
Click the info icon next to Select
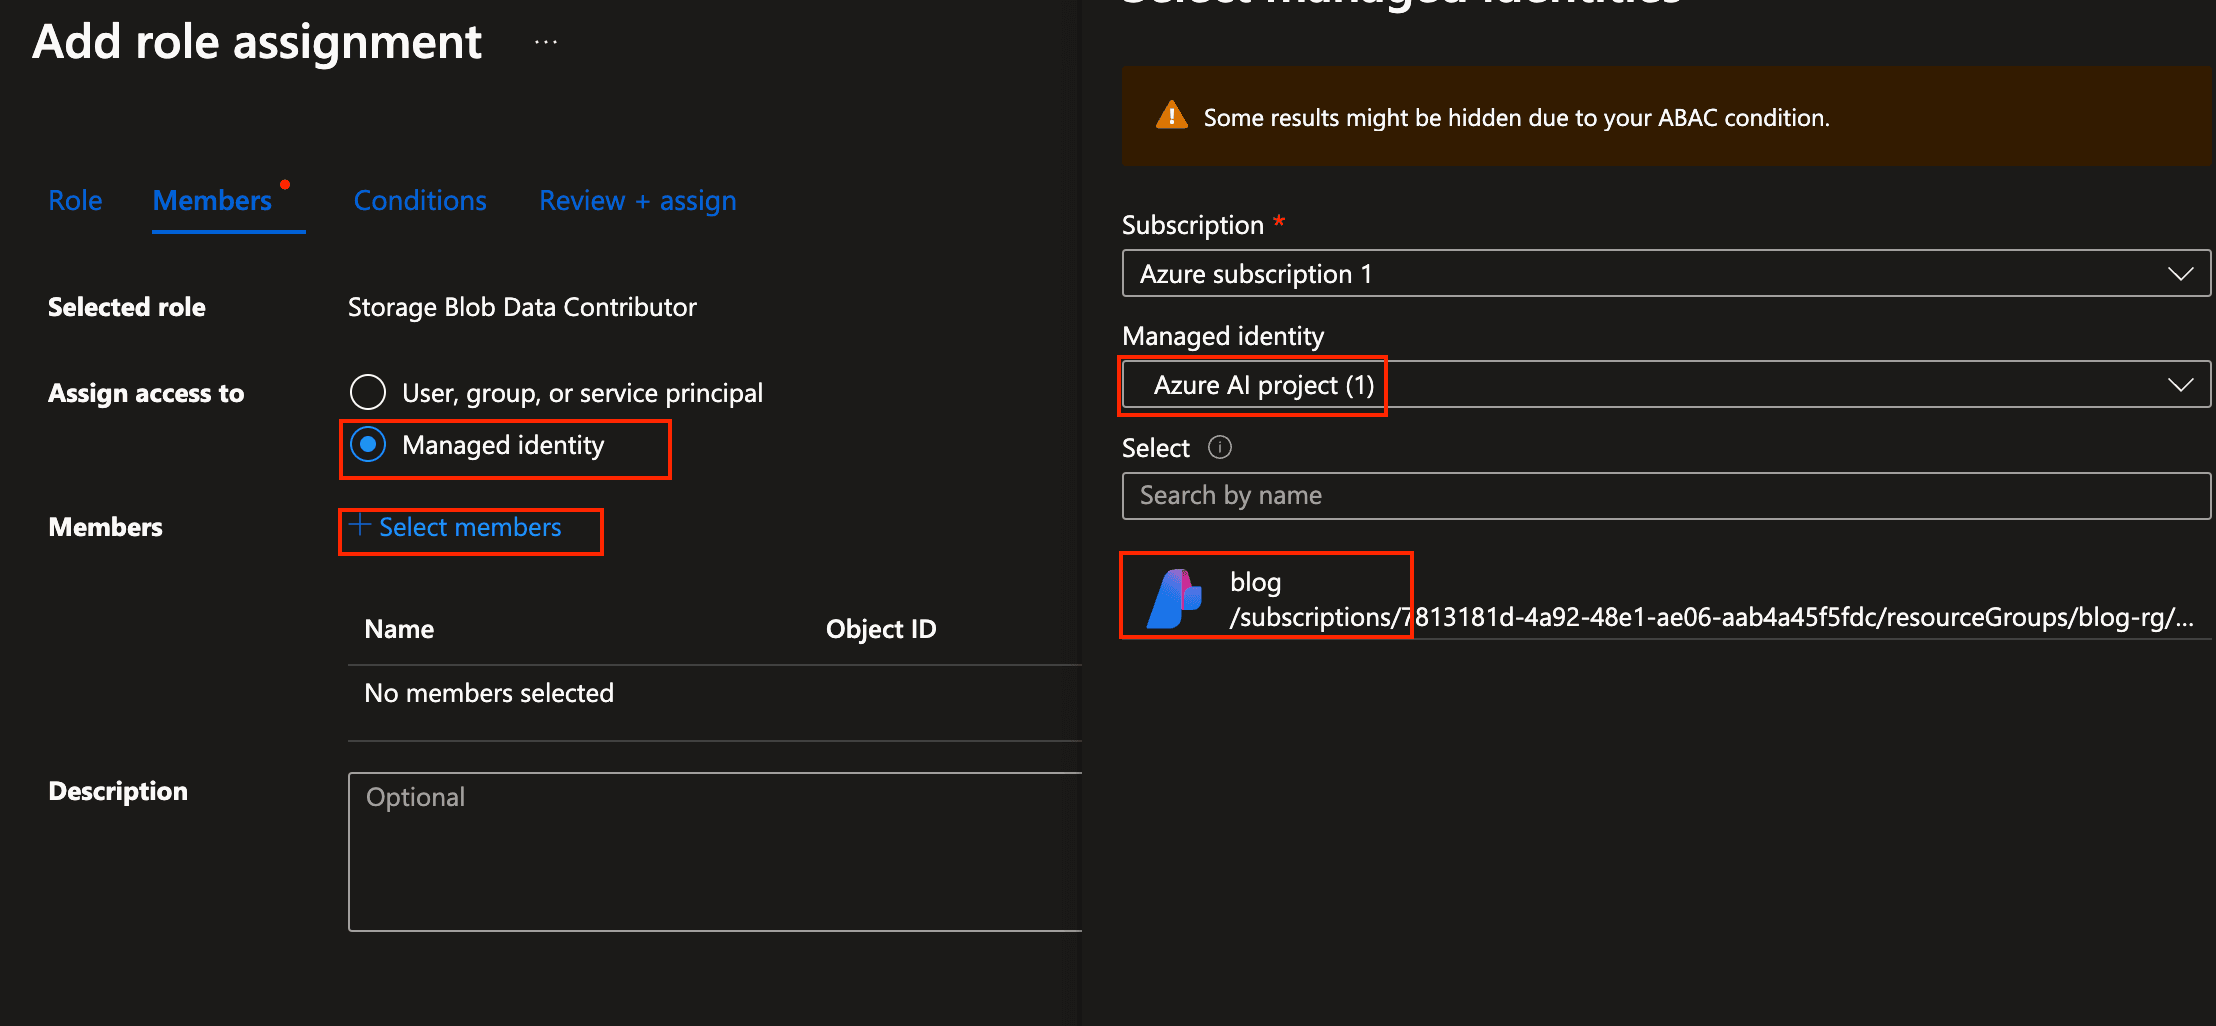tap(1220, 447)
